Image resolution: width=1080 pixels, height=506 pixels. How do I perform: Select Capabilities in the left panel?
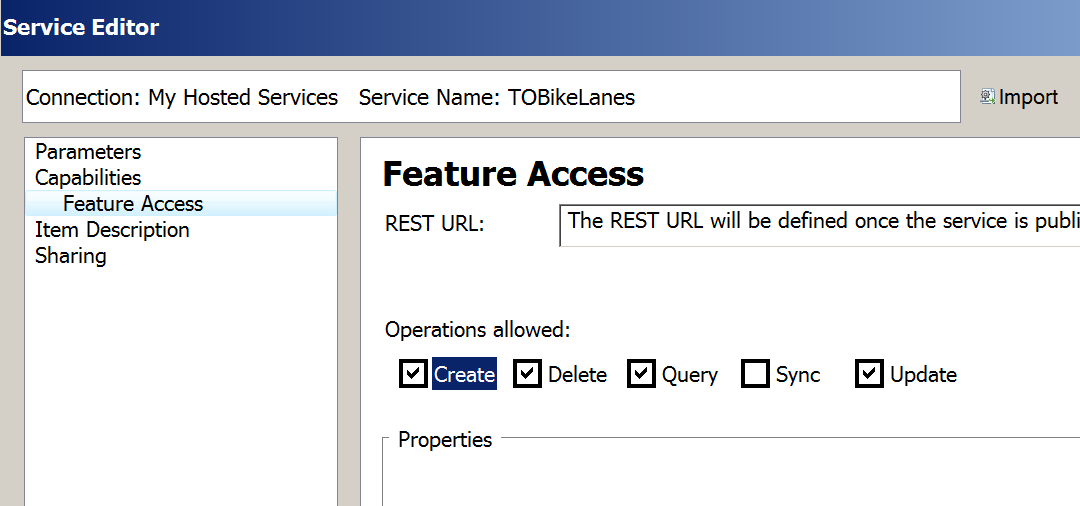pos(88,178)
